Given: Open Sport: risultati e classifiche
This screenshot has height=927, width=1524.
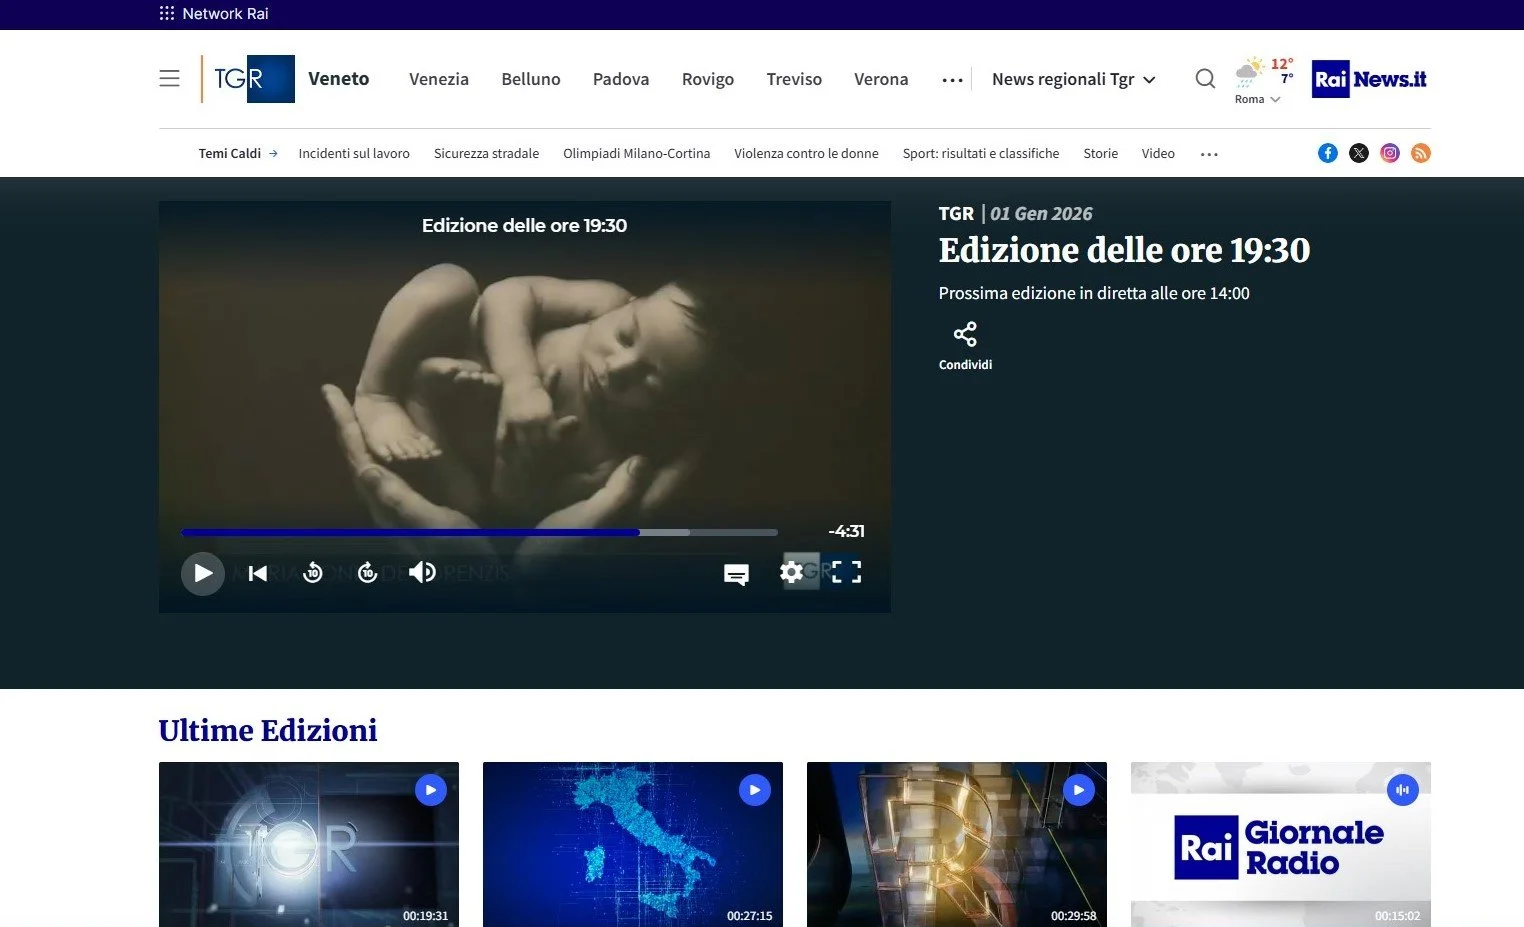Looking at the screenshot, I should [x=981, y=153].
